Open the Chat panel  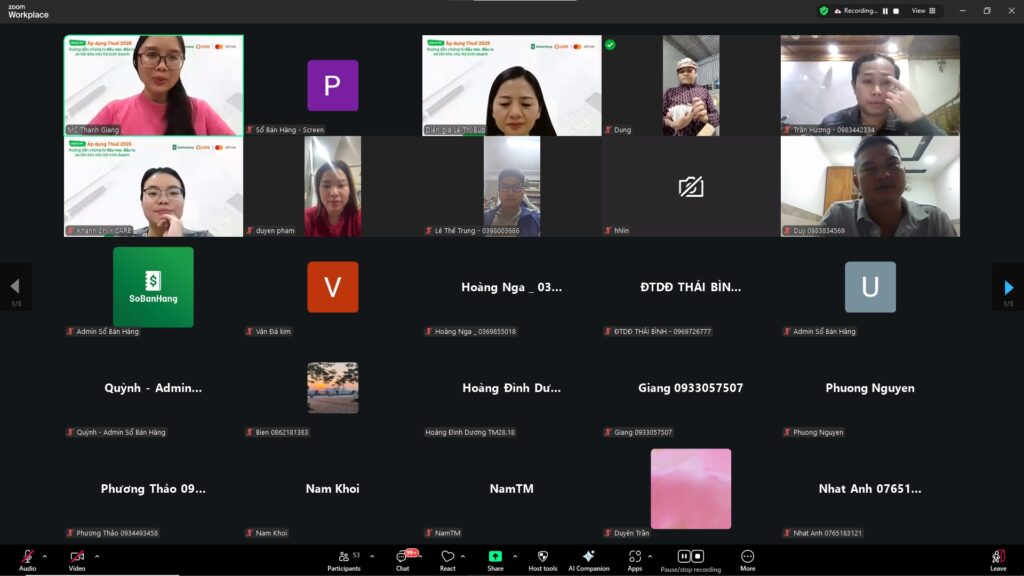click(402, 557)
